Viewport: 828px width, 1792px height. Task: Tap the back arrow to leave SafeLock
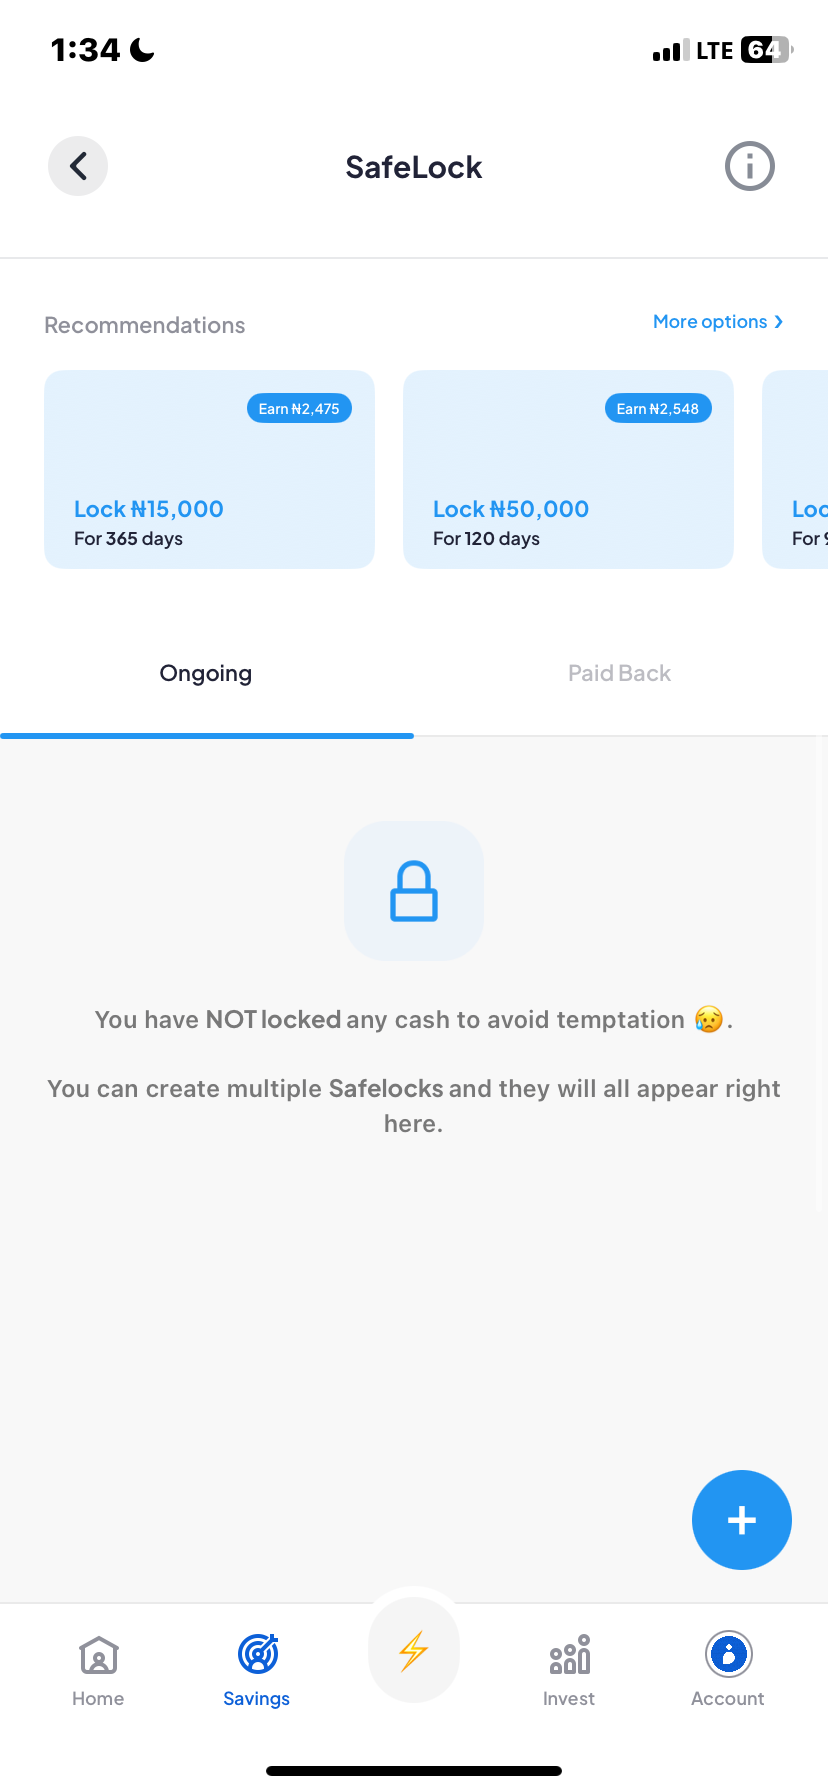click(x=77, y=166)
